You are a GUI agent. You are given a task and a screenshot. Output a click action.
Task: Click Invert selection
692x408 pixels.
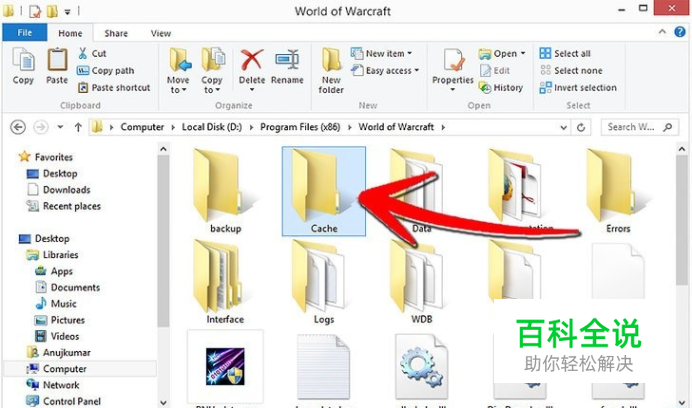578,87
